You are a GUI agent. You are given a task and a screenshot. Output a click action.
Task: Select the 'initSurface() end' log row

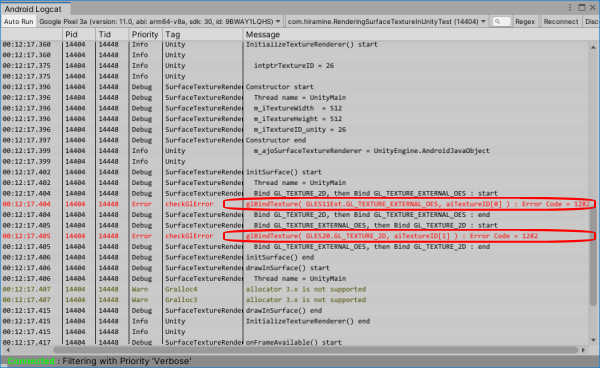295,257
